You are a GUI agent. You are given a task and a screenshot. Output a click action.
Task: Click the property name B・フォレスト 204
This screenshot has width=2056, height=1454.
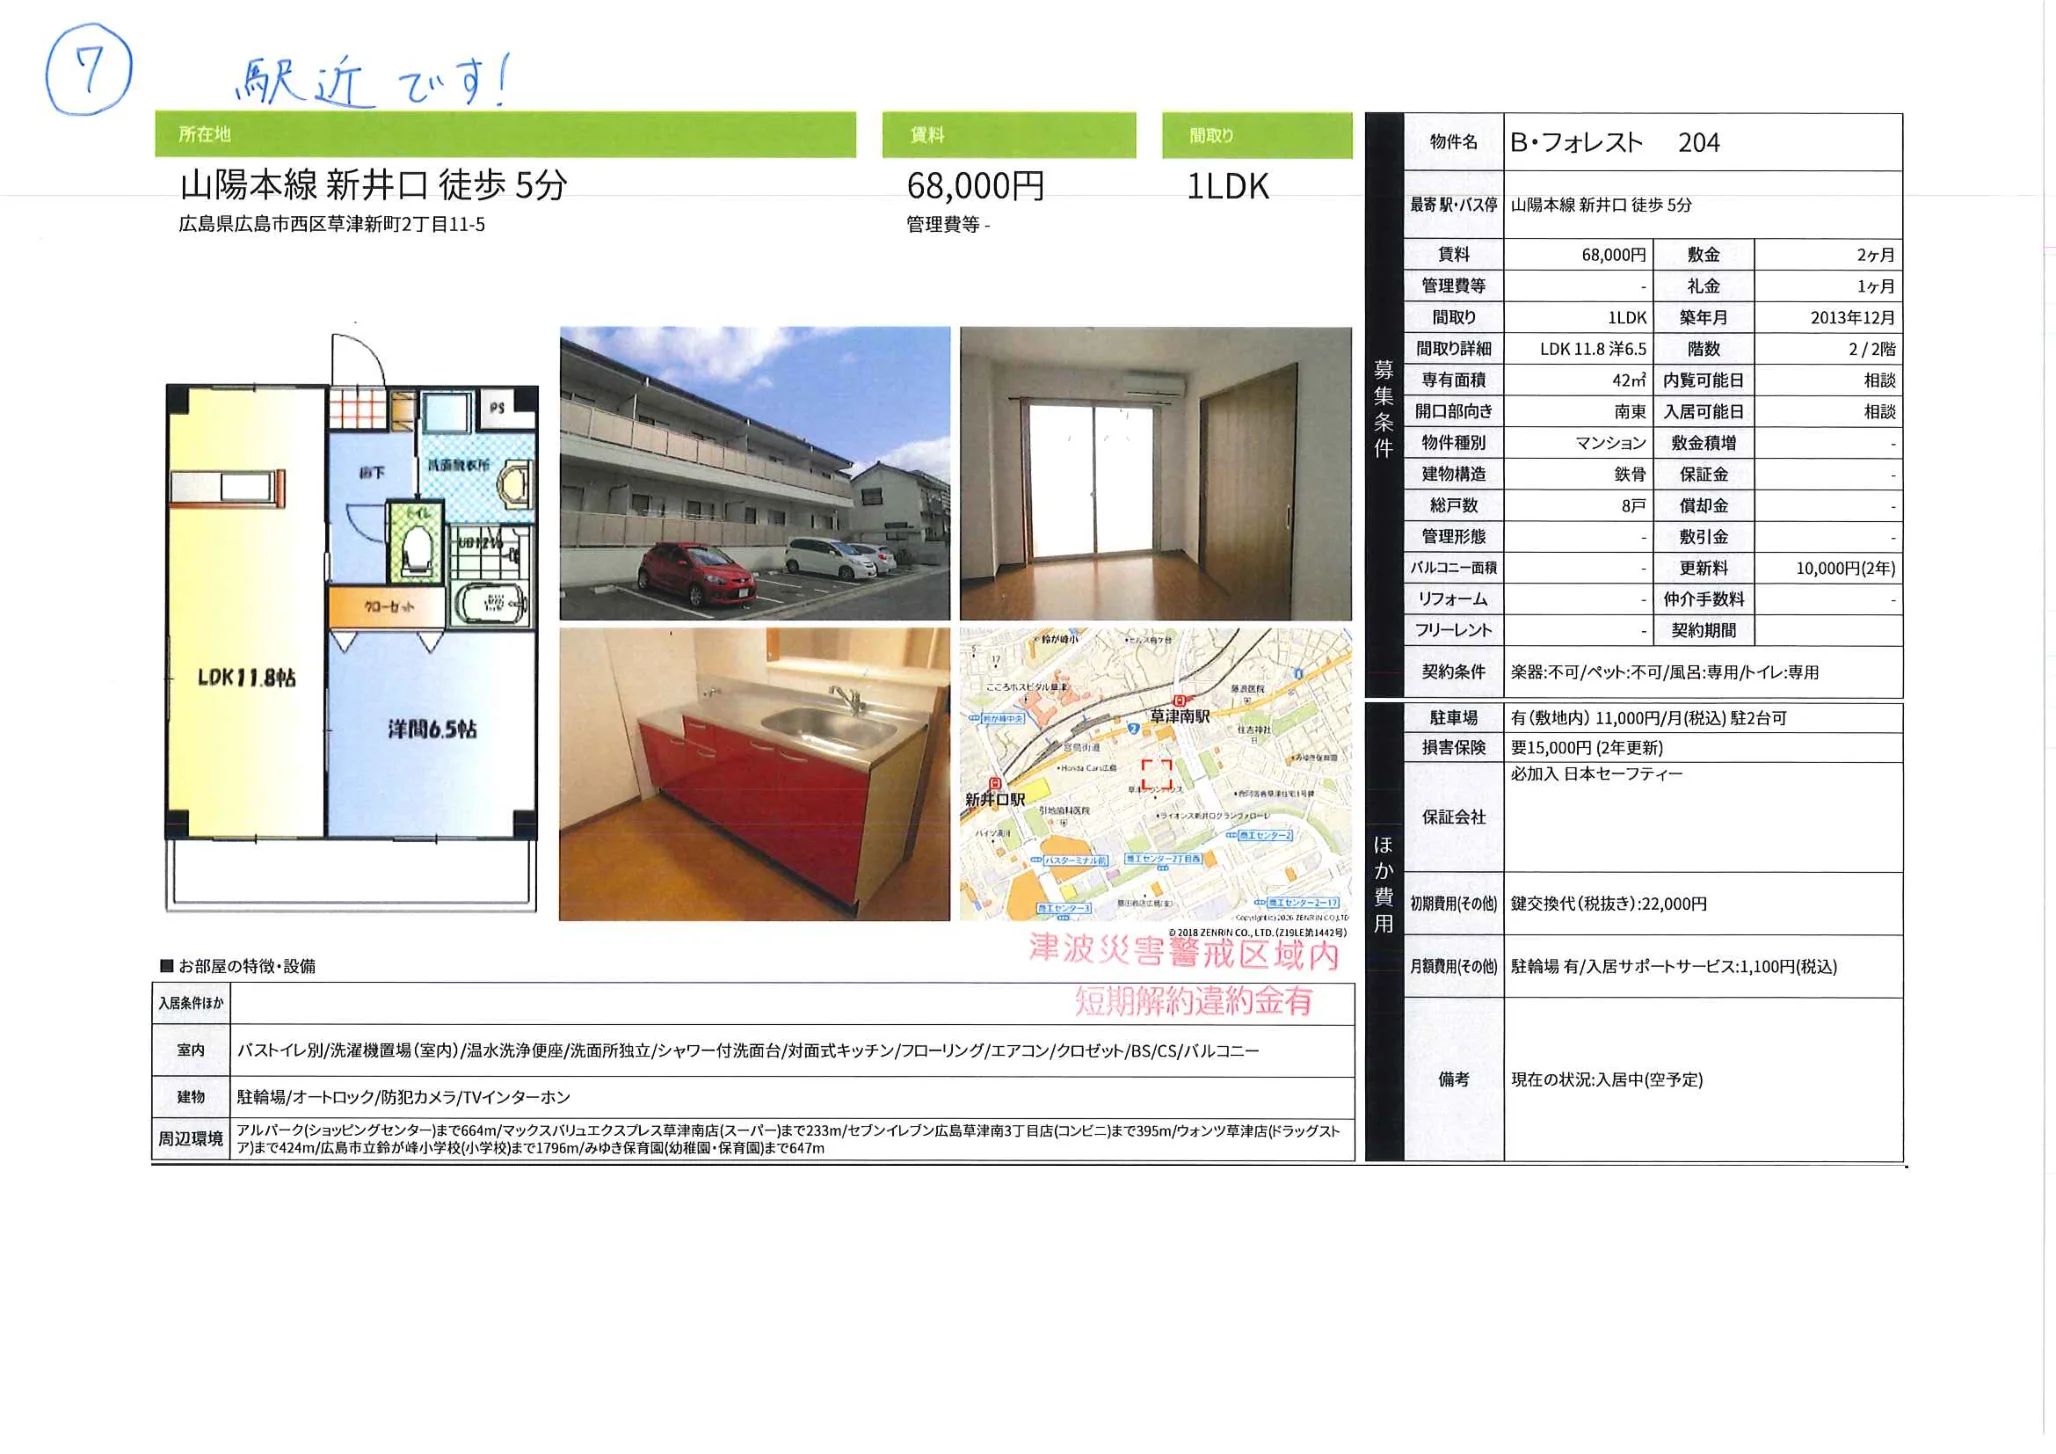[x=1614, y=142]
